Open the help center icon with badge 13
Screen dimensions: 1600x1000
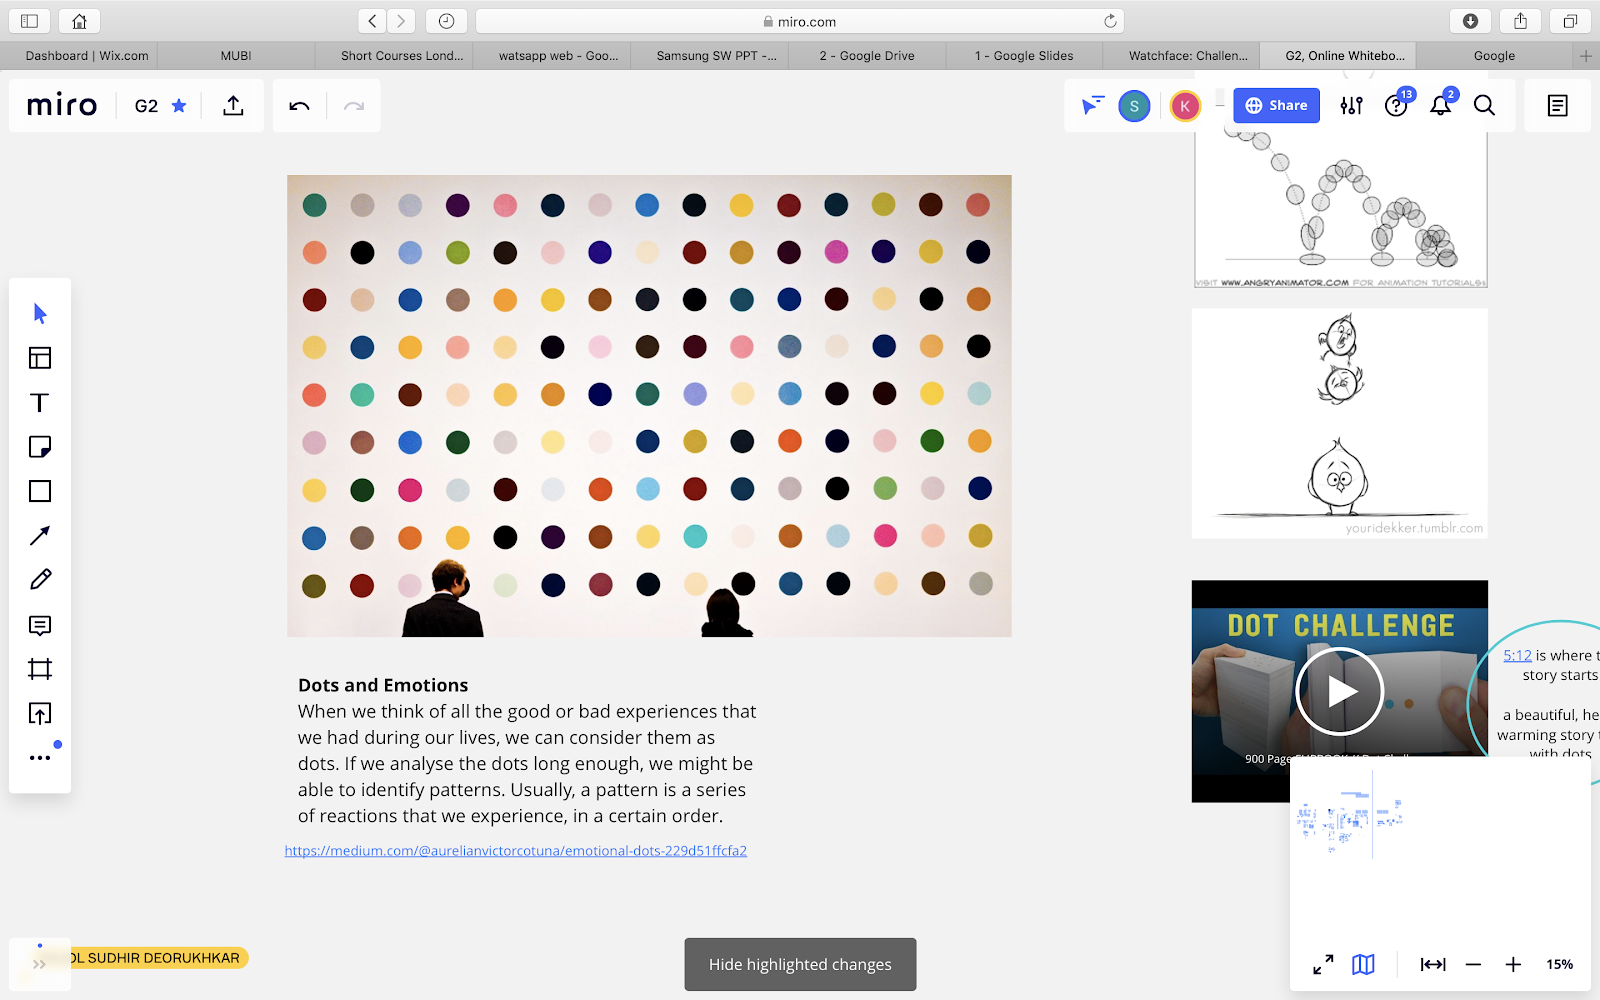tap(1396, 105)
